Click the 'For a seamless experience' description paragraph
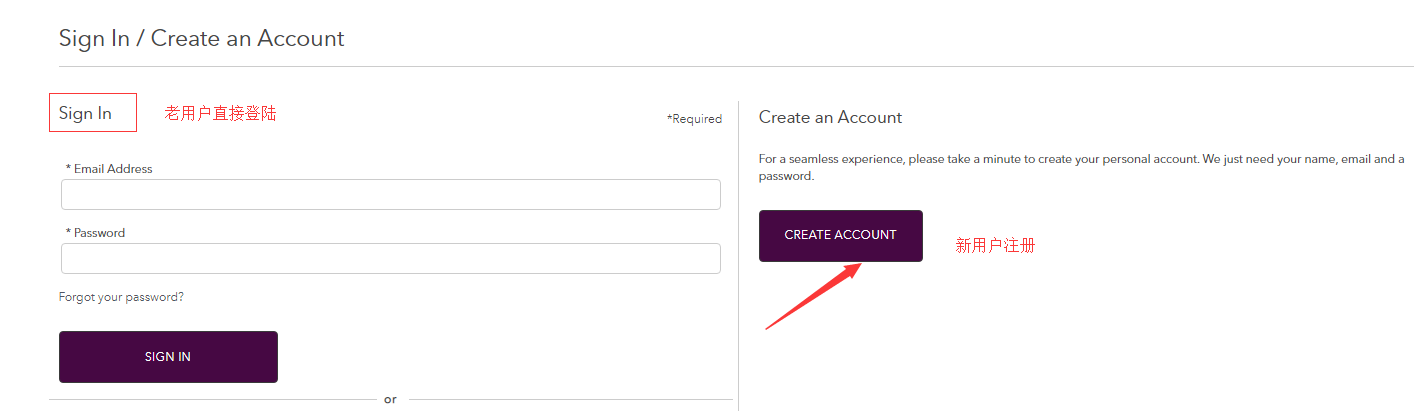The width and height of the screenshot is (1414, 411). pyautogui.click(x=1080, y=167)
